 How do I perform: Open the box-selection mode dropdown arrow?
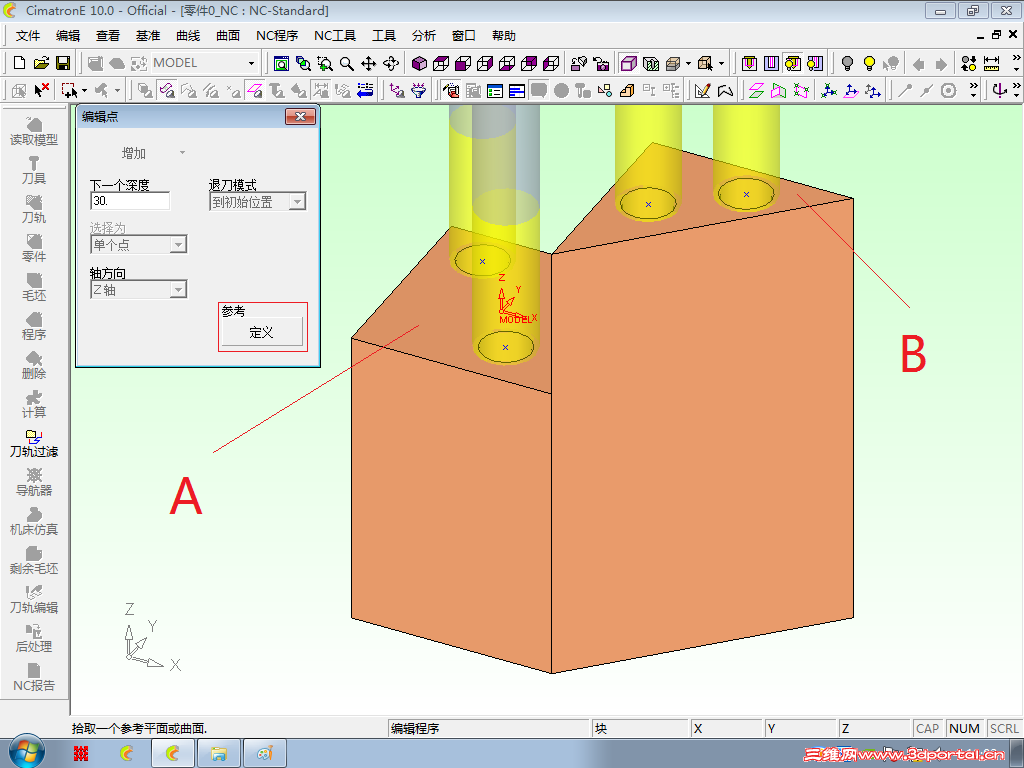point(84,90)
